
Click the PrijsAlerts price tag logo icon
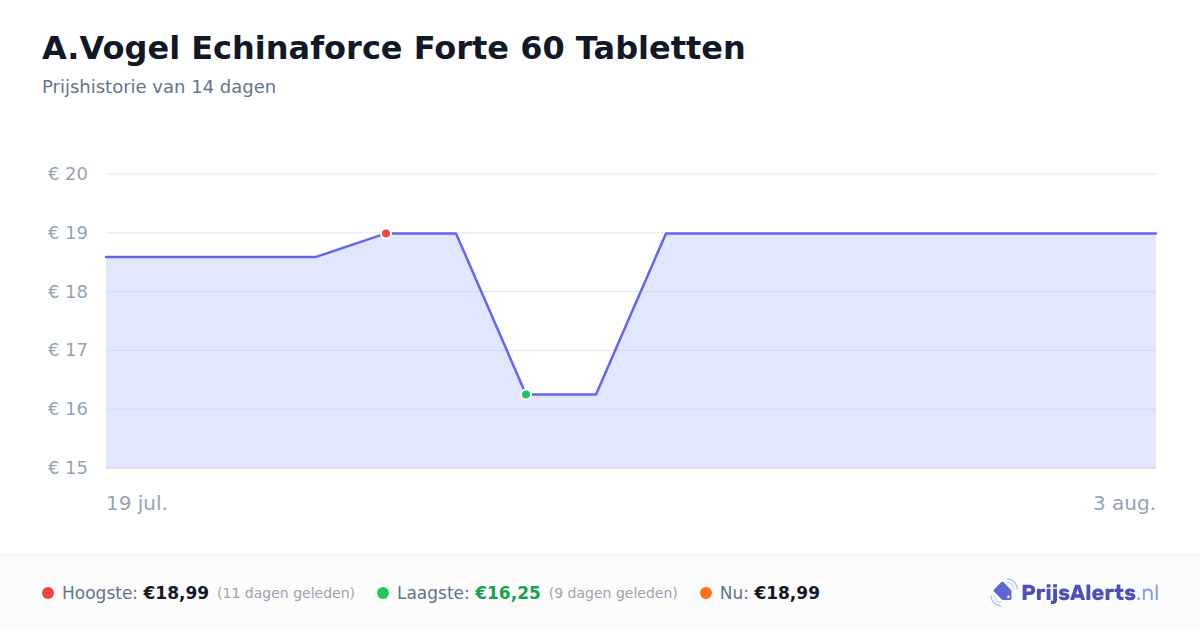pyautogui.click(x=1003, y=593)
